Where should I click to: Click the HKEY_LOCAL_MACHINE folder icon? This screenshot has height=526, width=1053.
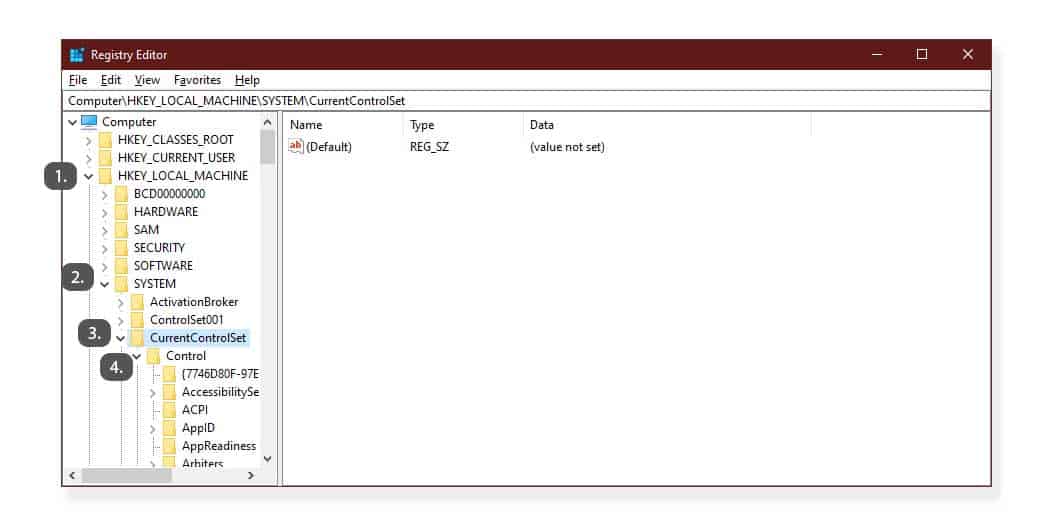pyautogui.click(x=105, y=176)
